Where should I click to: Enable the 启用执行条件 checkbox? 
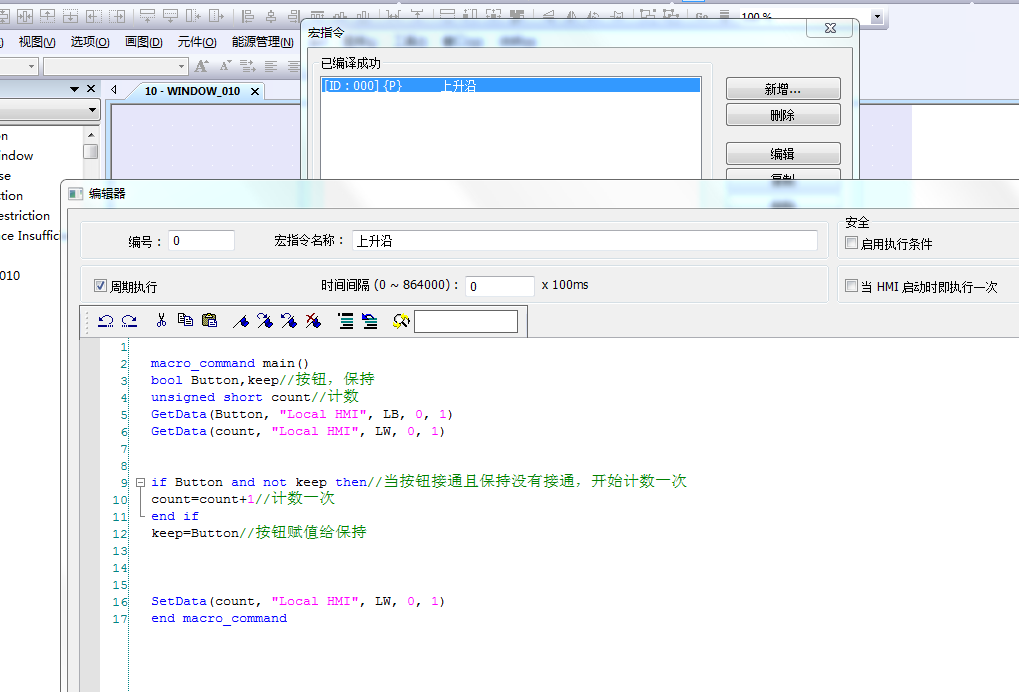tap(852, 243)
